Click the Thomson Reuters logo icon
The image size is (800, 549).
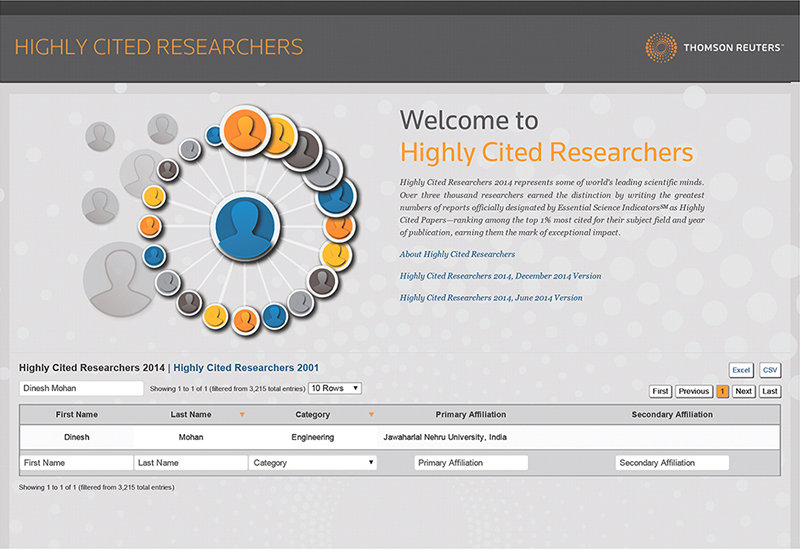(x=661, y=47)
